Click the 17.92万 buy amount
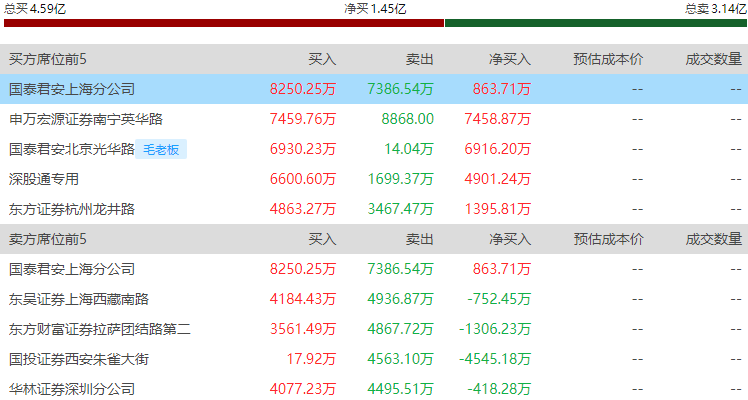 [312, 359]
